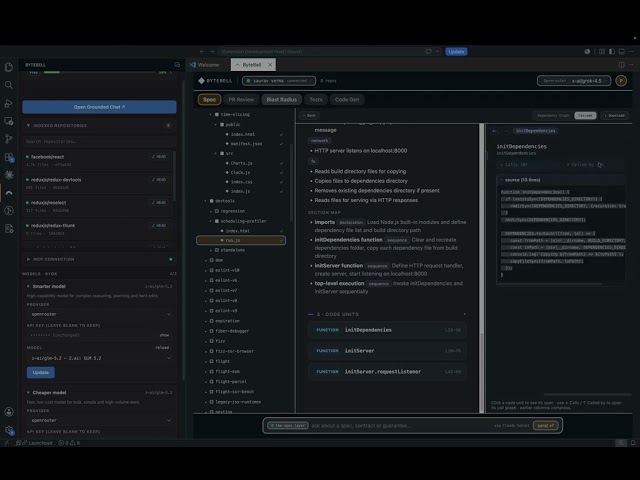The height and width of the screenshot is (480, 640).
Task: Toggle panel layout icon in title bar
Action: point(621,51)
